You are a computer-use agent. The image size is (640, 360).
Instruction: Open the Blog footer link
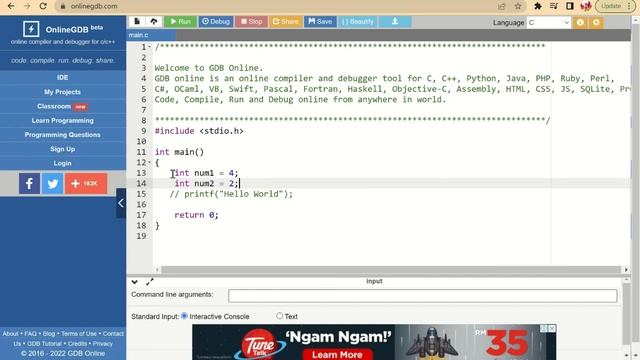click(49, 333)
